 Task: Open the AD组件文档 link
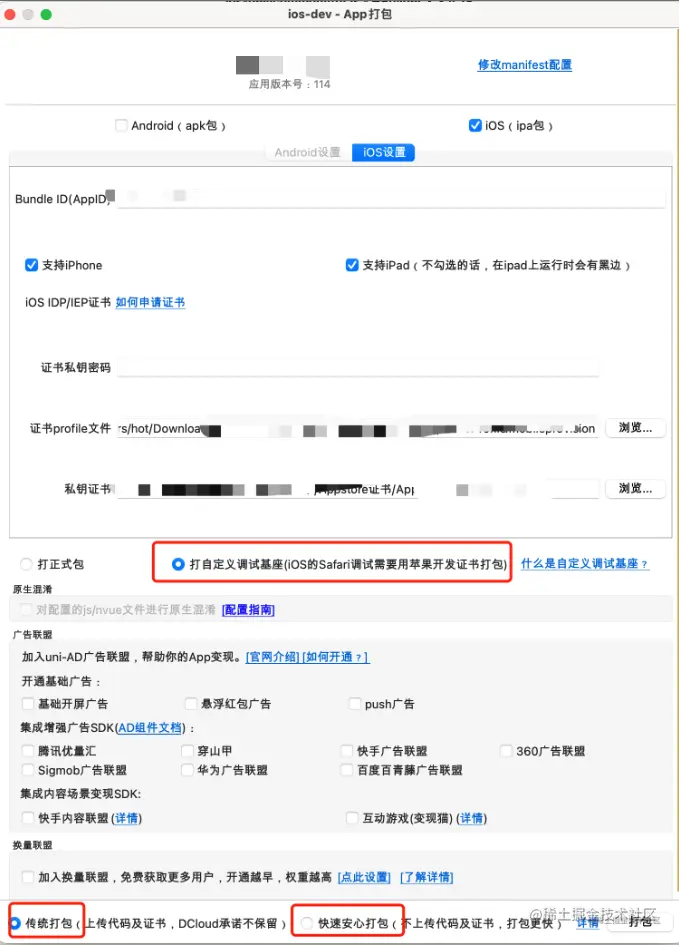pyautogui.click(x=150, y=727)
